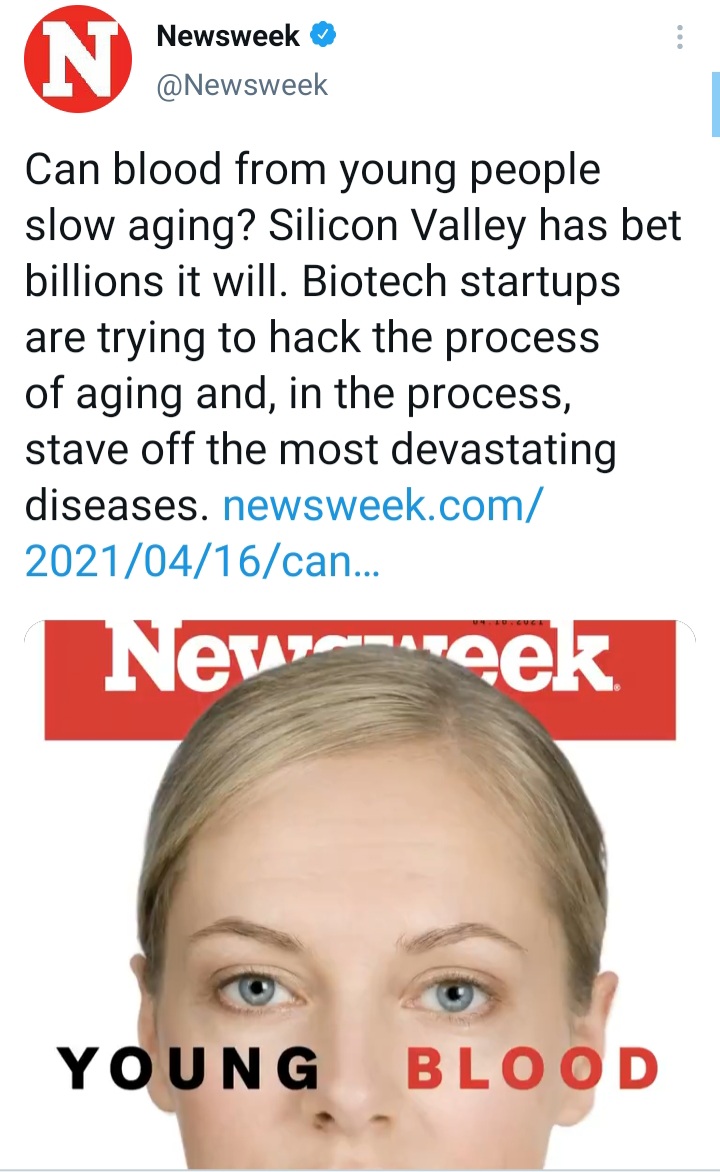Click the blue verified badge
Viewport: 720px width, 1172px height.
[x=323, y=35]
